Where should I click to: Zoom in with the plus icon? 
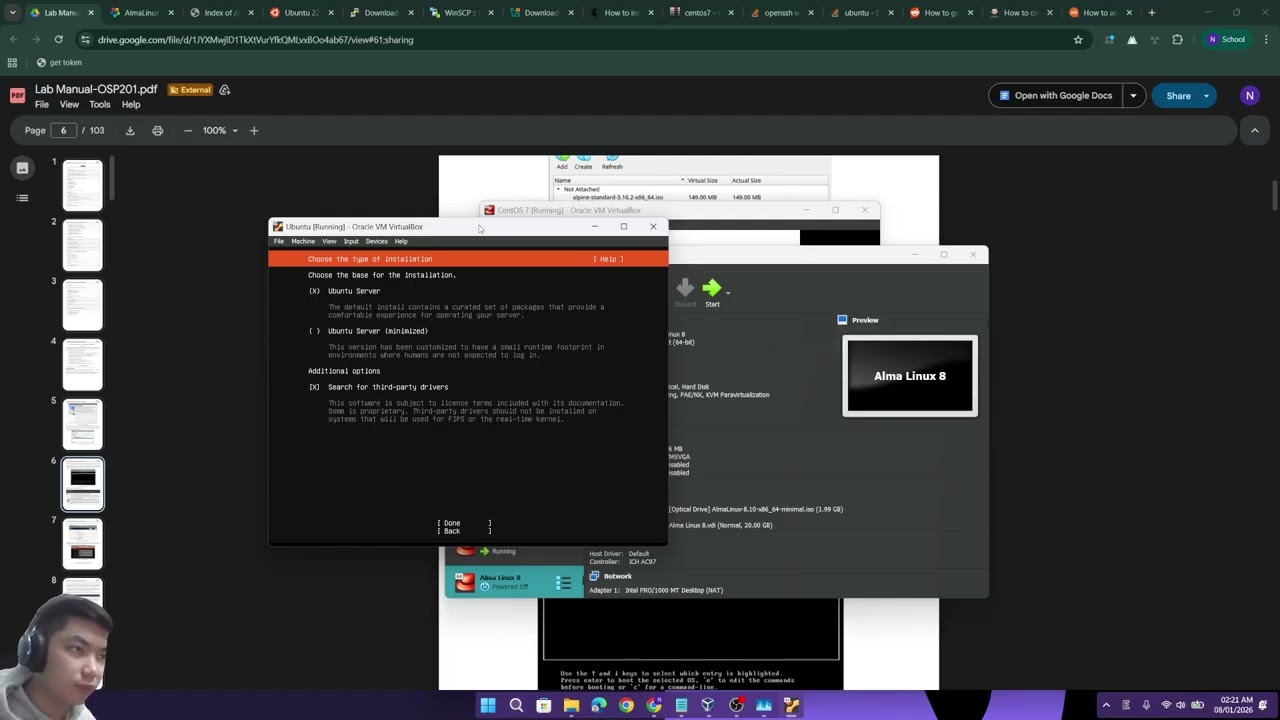(x=254, y=130)
